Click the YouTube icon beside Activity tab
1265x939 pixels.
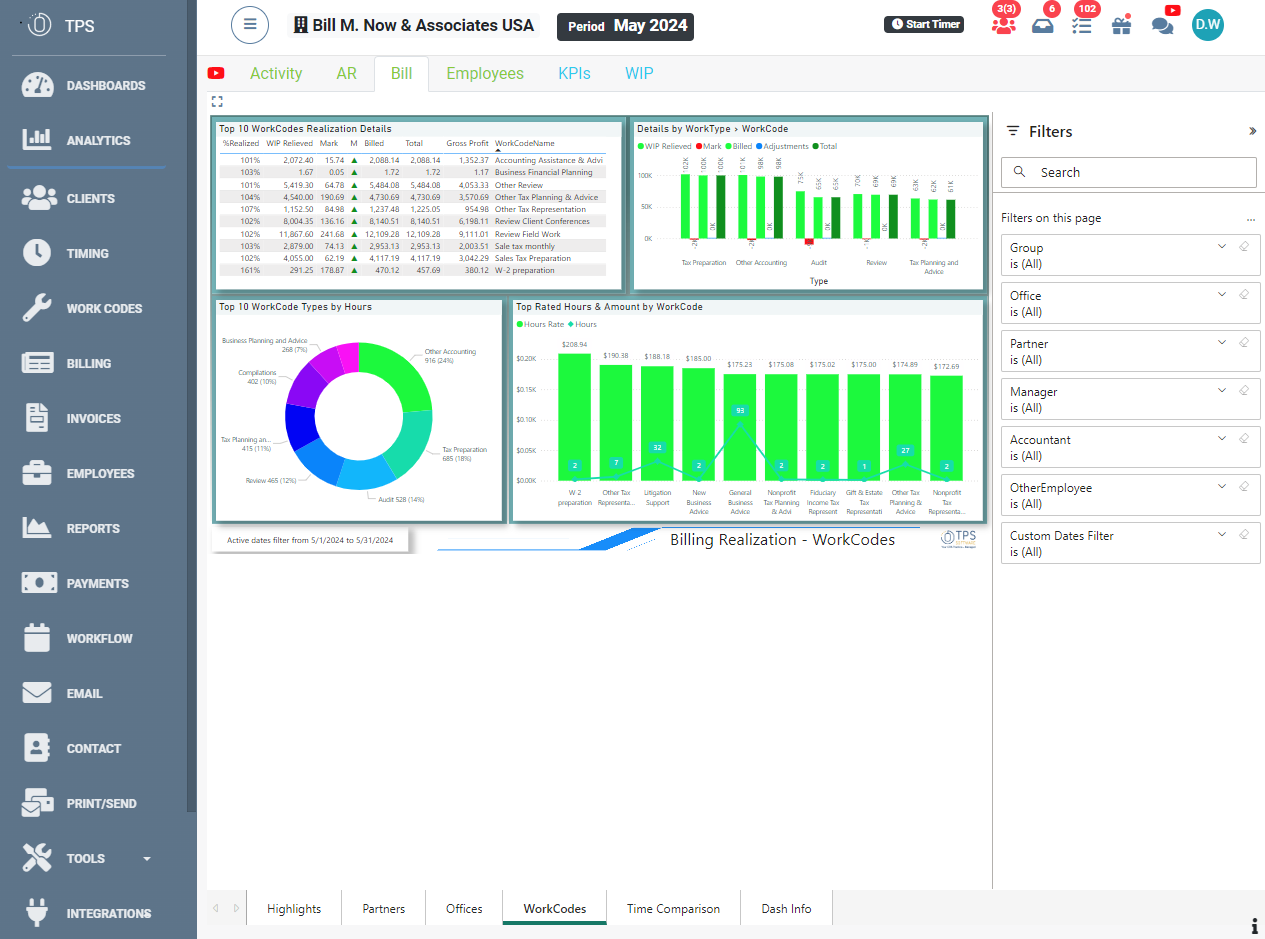216,73
